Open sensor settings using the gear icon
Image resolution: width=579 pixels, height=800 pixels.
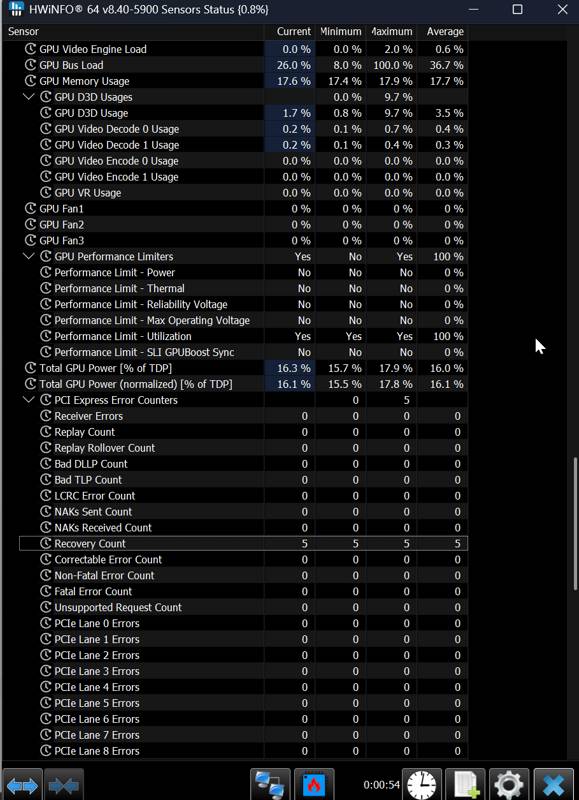[509, 784]
